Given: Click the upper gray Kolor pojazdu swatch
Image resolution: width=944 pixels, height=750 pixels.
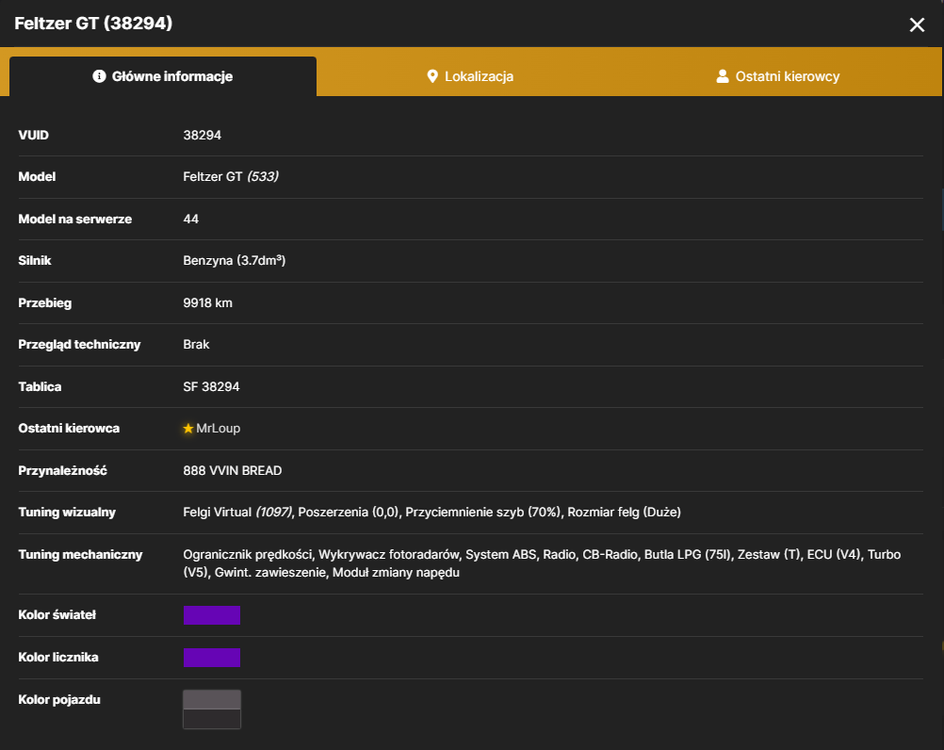Looking at the screenshot, I should 212,700.
